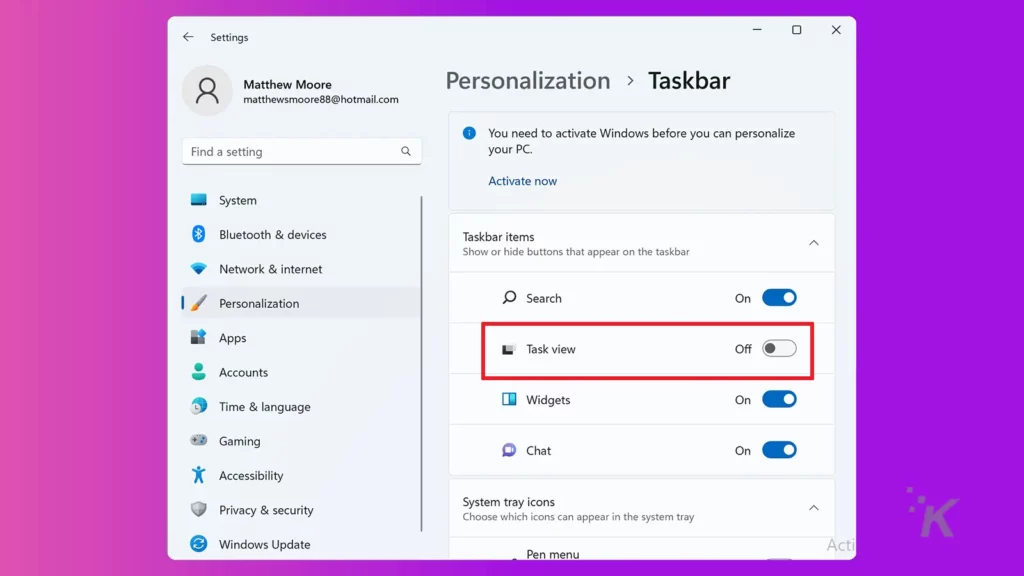Click the Network wifi icon
The height and width of the screenshot is (576, 1024).
(199, 268)
